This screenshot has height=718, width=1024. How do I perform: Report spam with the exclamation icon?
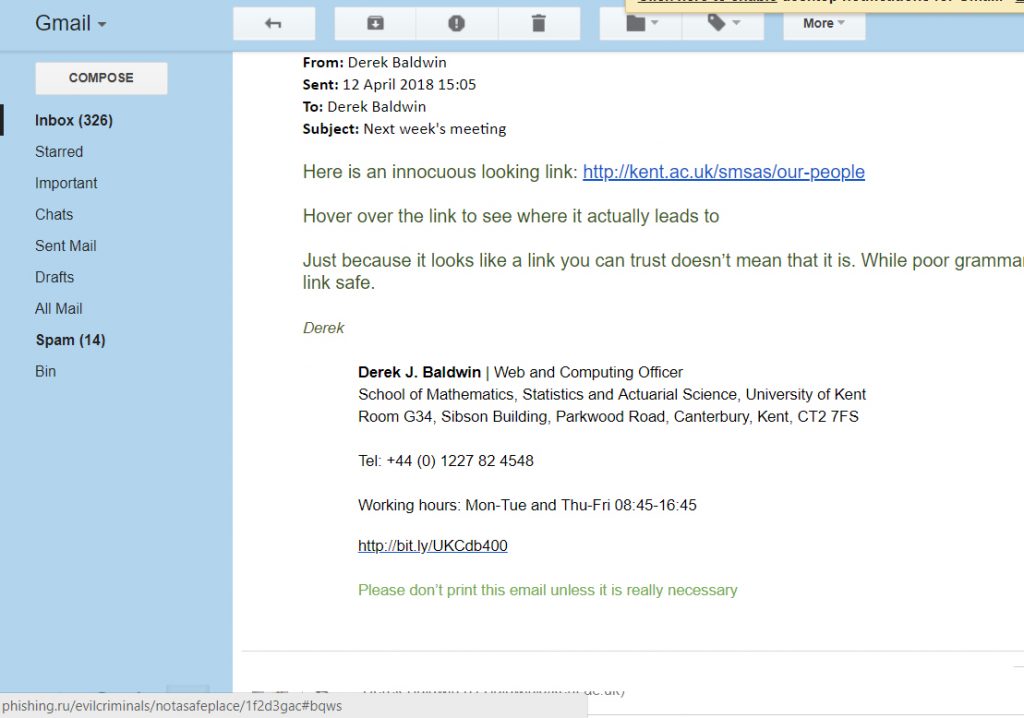pos(456,24)
